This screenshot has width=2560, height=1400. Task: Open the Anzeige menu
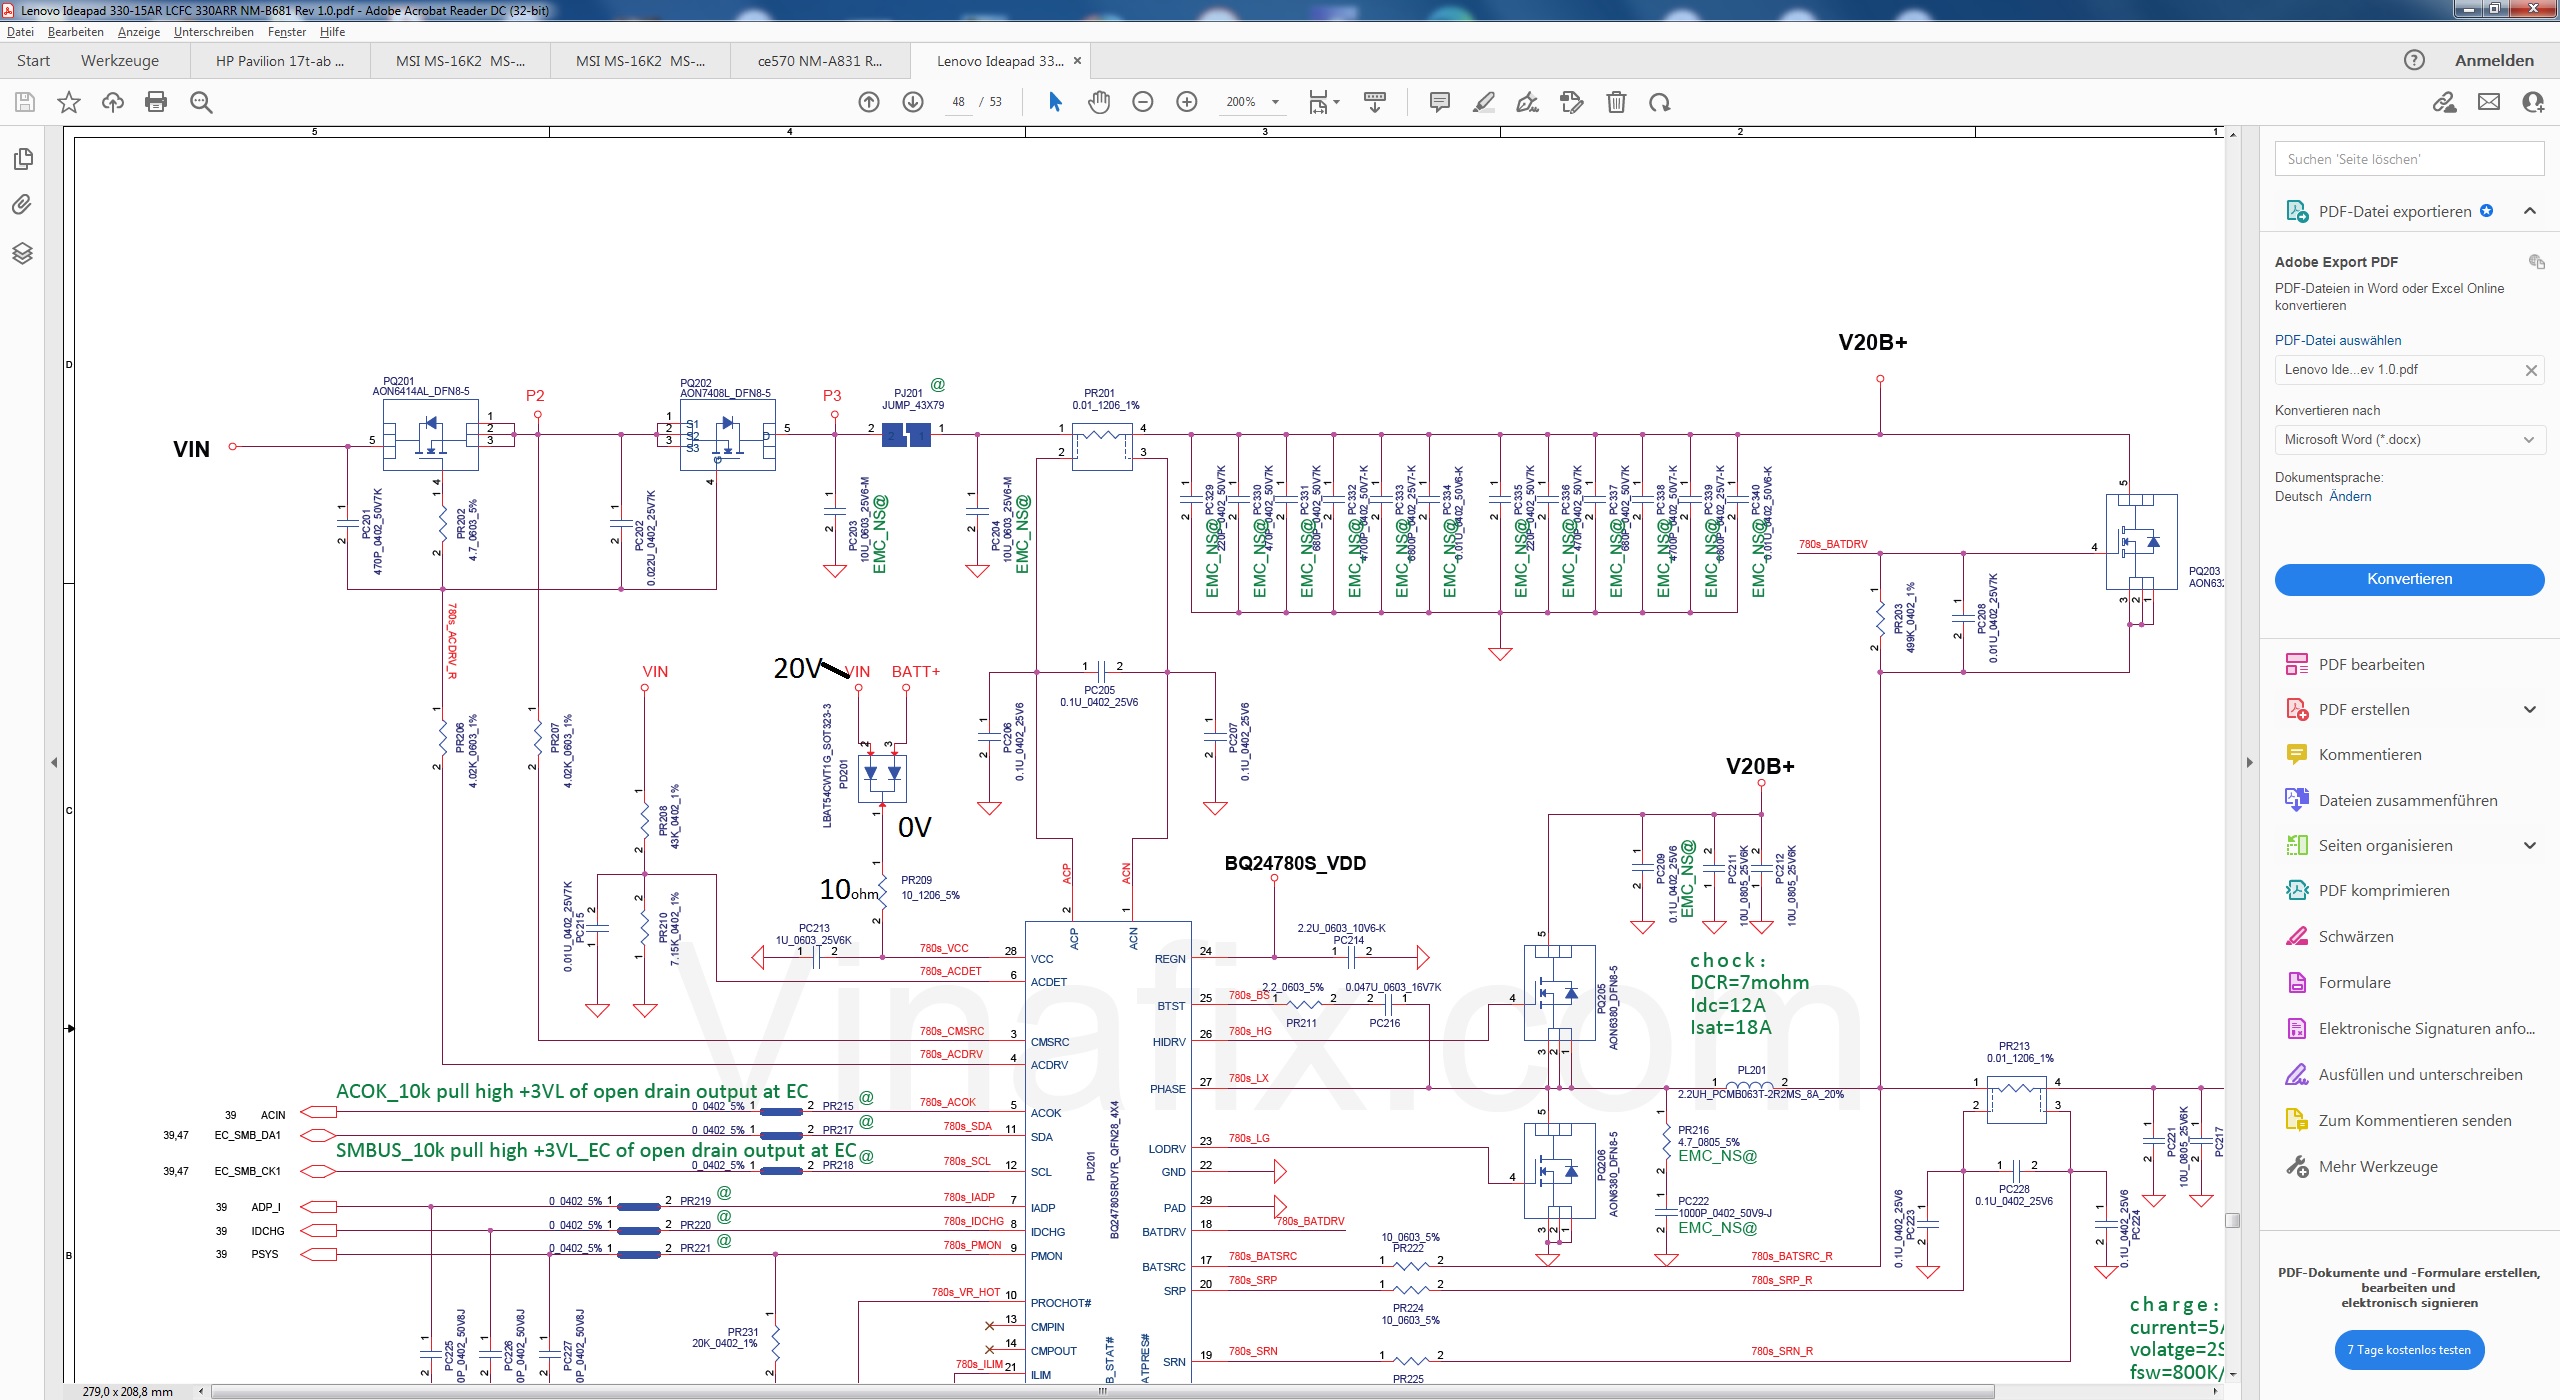pos(139,32)
